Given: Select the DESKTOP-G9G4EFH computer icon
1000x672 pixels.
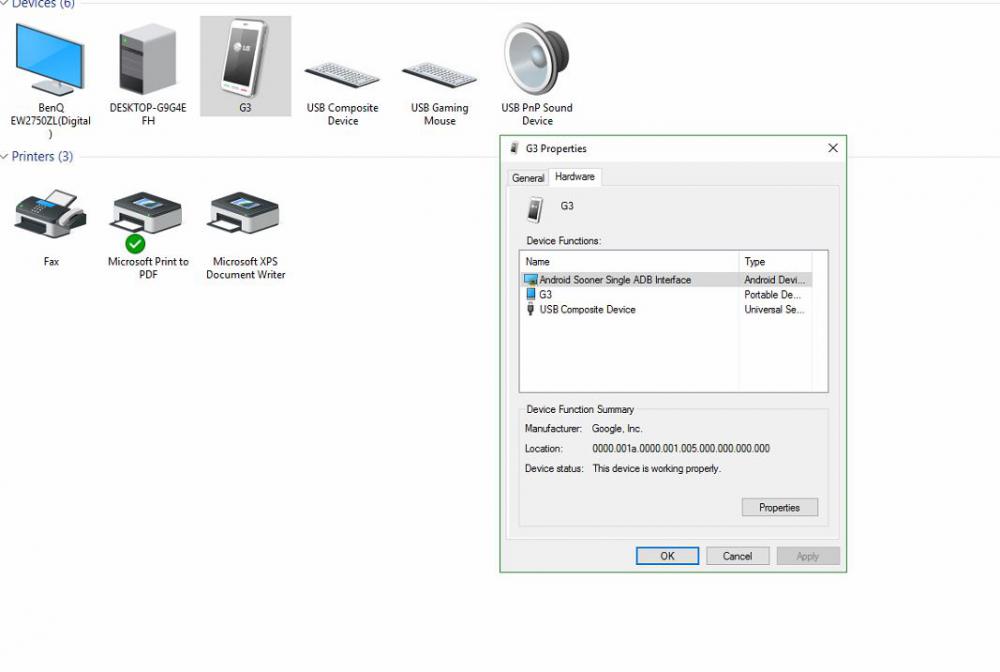Looking at the screenshot, I should coord(147,62).
